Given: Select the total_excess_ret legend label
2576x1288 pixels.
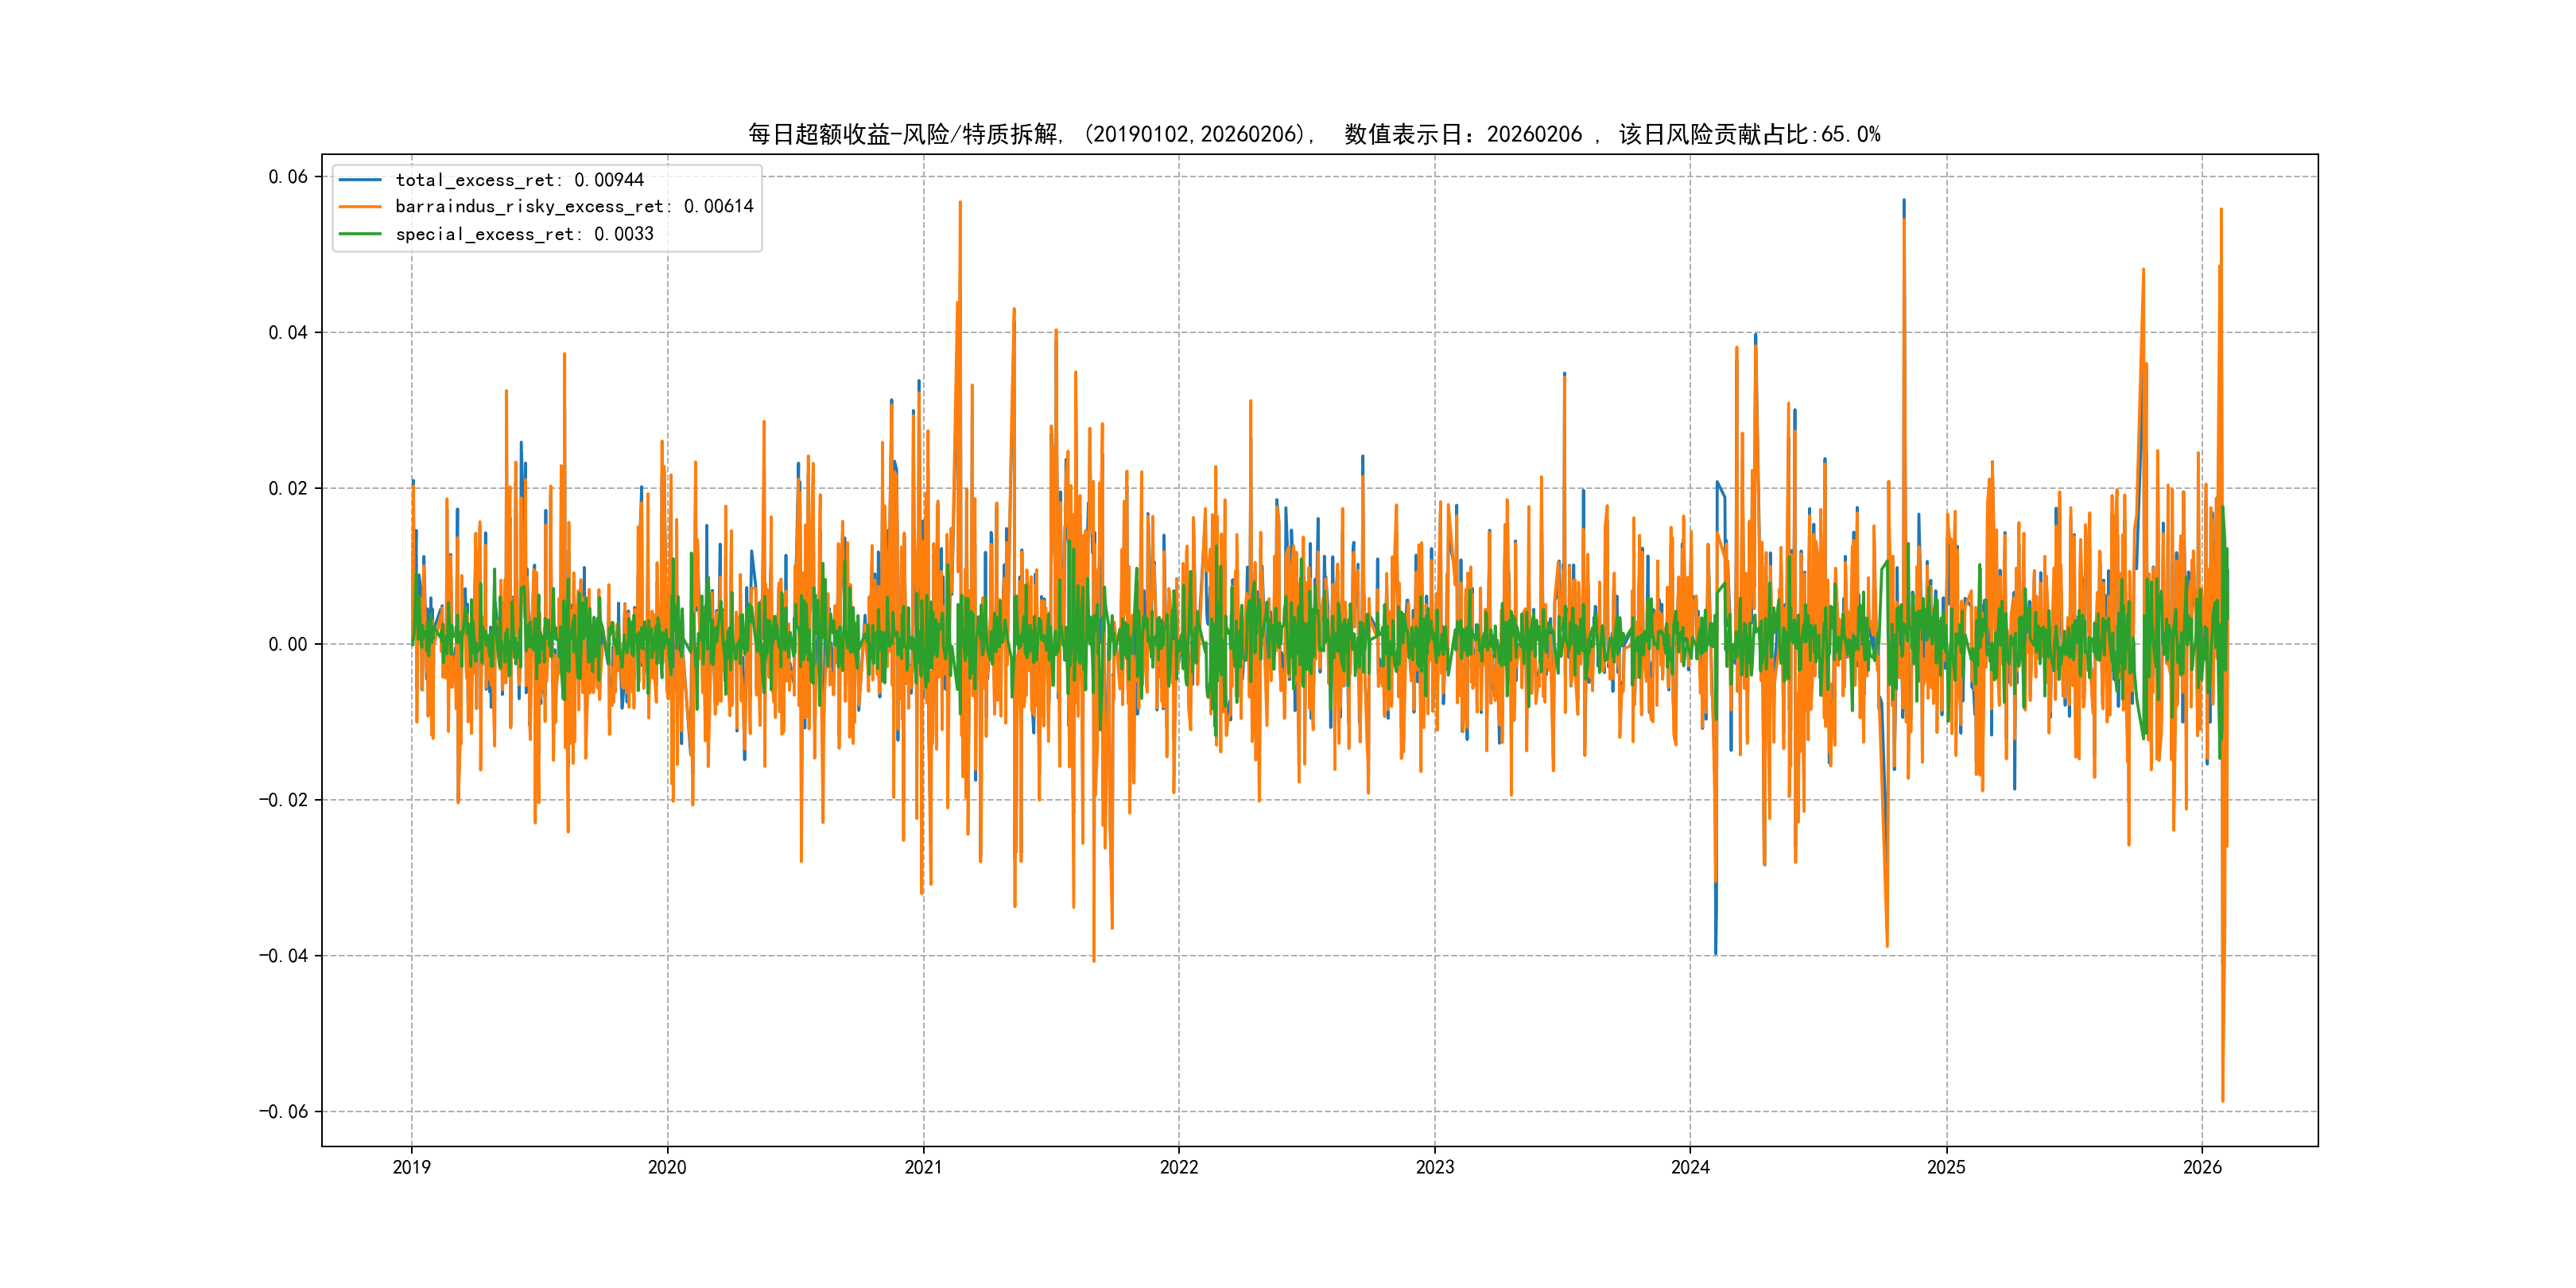Looking at the screenshot, I should tap(519, 180).
